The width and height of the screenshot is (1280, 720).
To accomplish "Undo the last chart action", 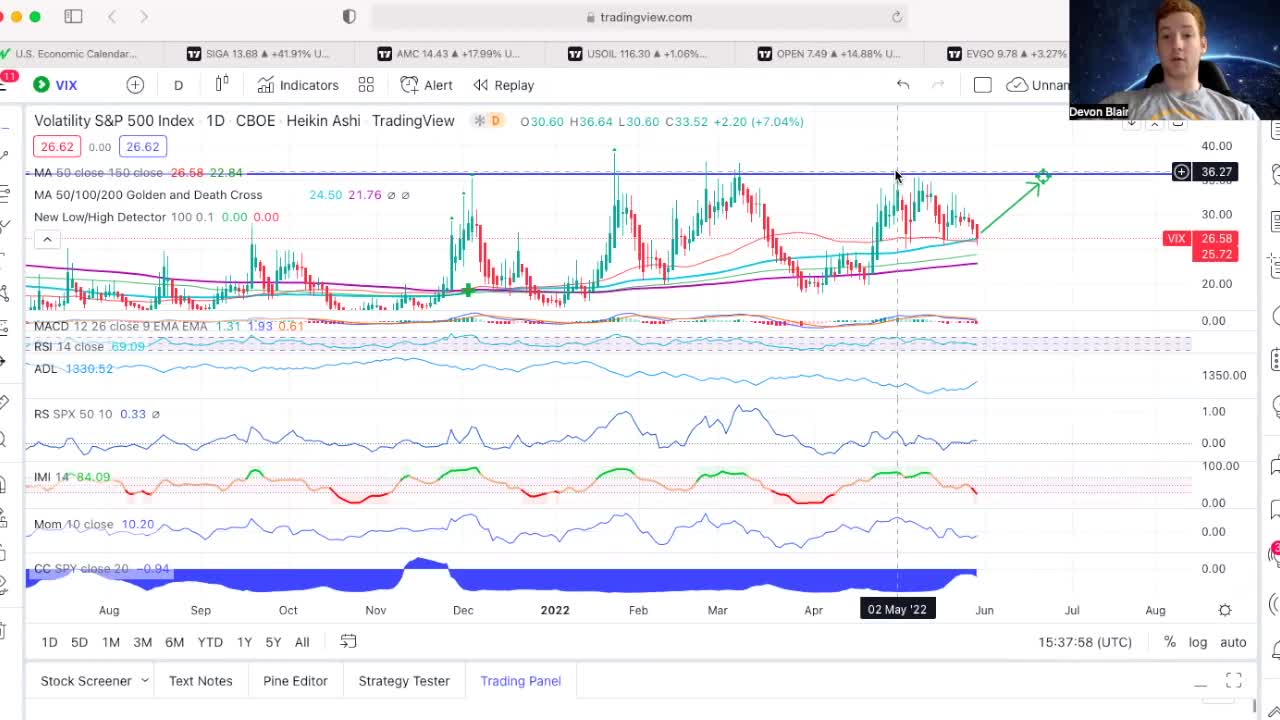I will pyautogui.click(x=903, y=85).
